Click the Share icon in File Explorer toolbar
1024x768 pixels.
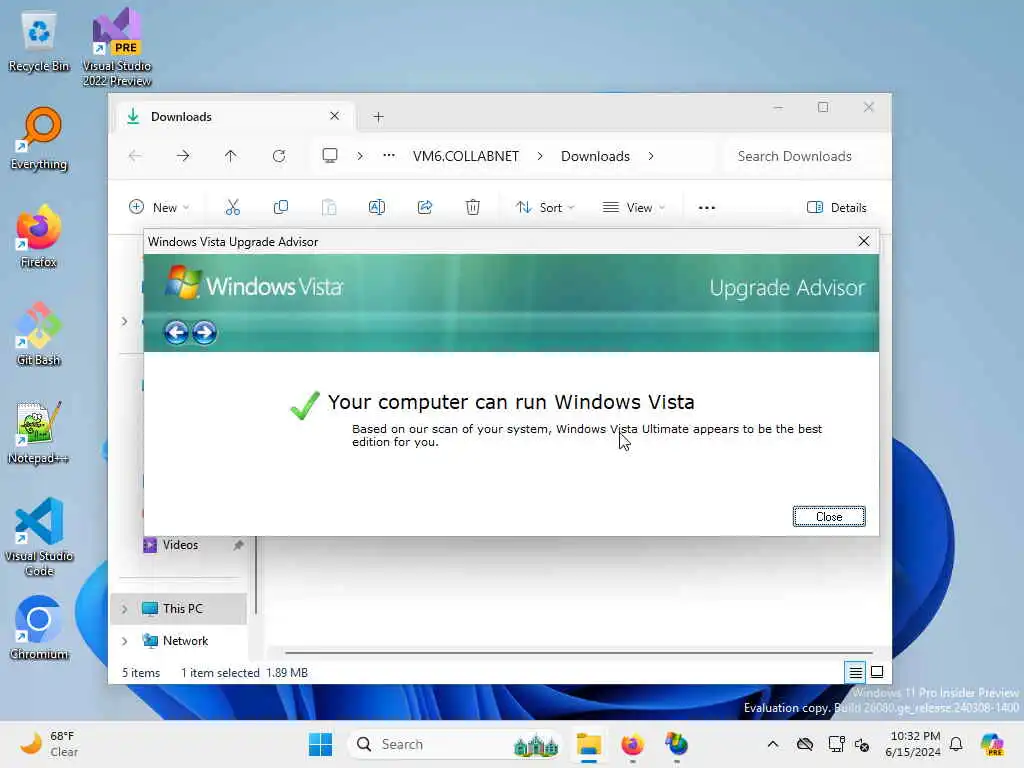click(425, 207)
